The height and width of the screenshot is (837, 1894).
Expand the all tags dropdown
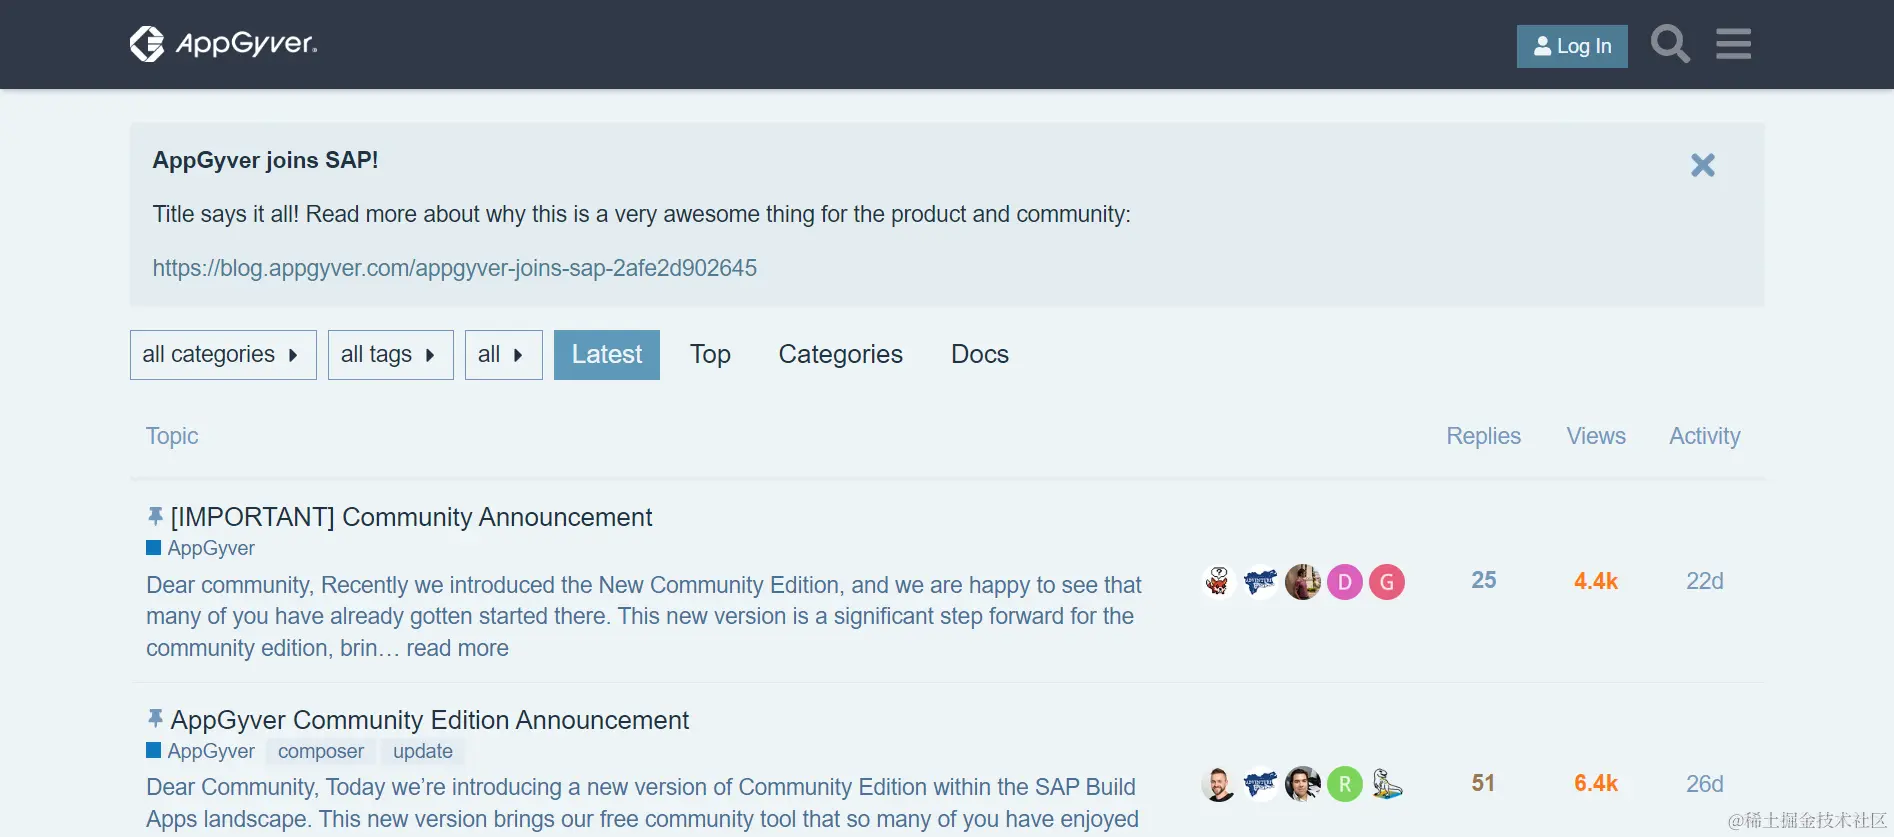click(390, 355)
